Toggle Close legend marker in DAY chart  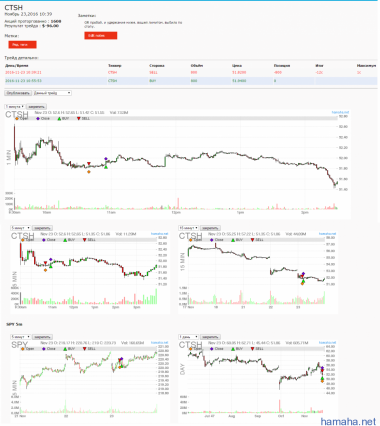point(217,349)
